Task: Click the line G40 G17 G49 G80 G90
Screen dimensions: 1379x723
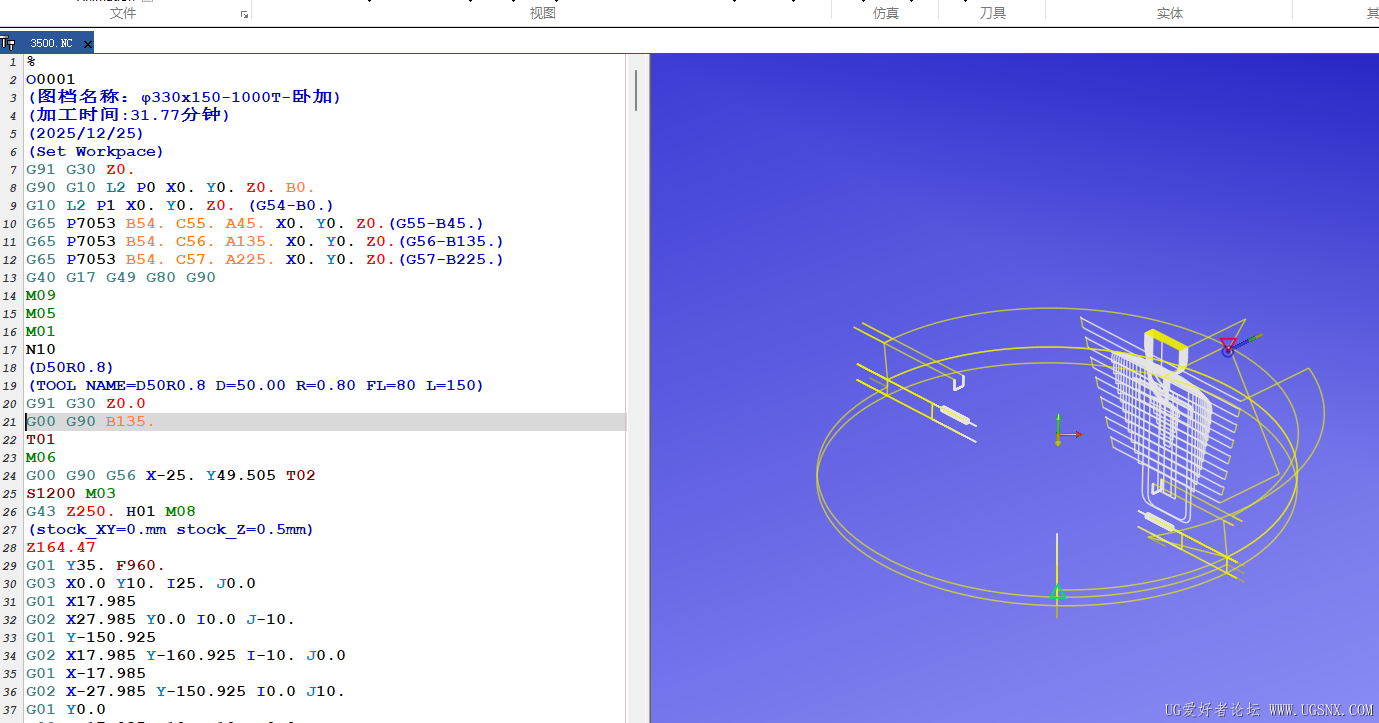Action: click(121, 278)
